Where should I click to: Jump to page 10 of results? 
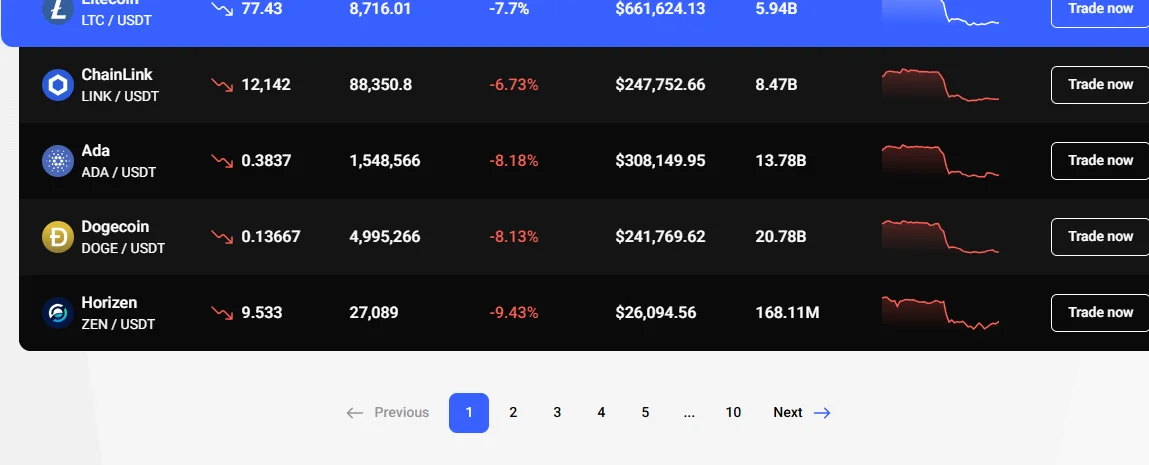click(x=733, y=413)
